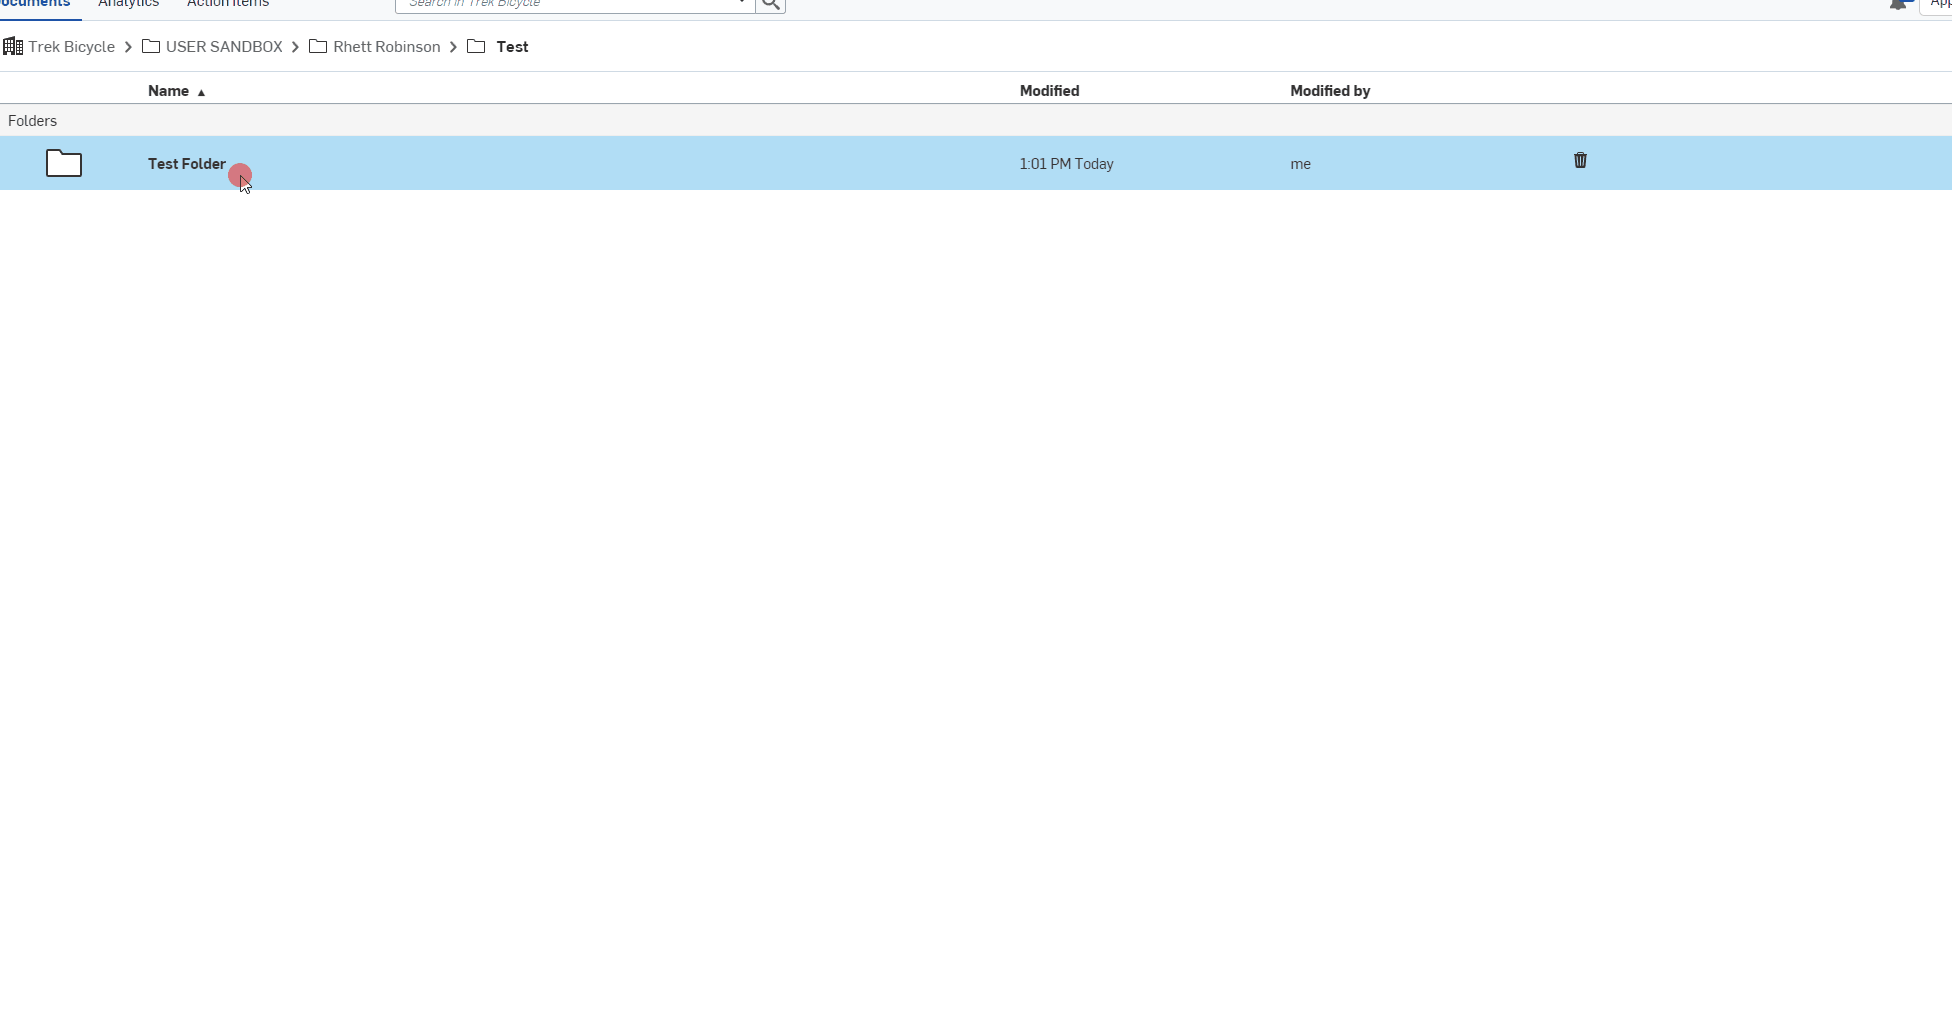Click the 1:01 PM Today modified cell
1952x1030 pixels.
(x=1066, y=164)
